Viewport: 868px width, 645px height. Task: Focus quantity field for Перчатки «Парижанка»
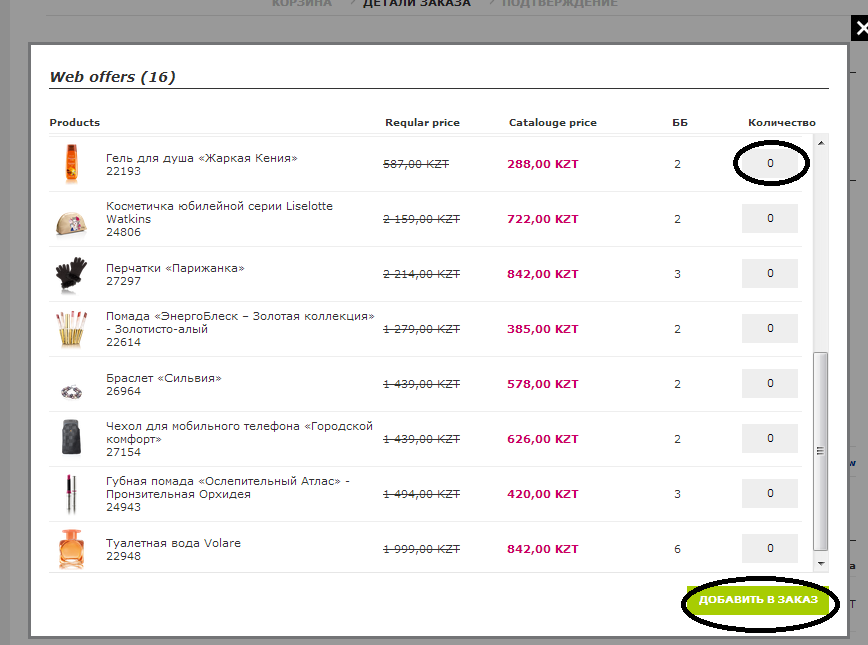tap(770, 274)
